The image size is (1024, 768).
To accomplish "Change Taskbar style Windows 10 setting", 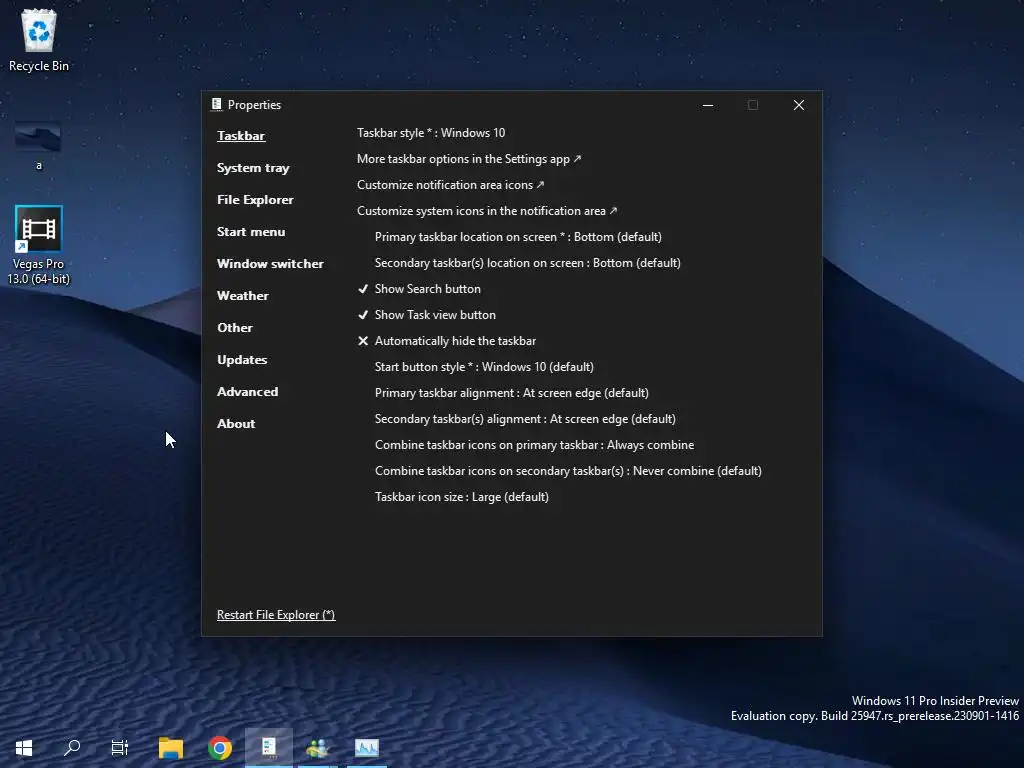I will [x=431, y=133].
